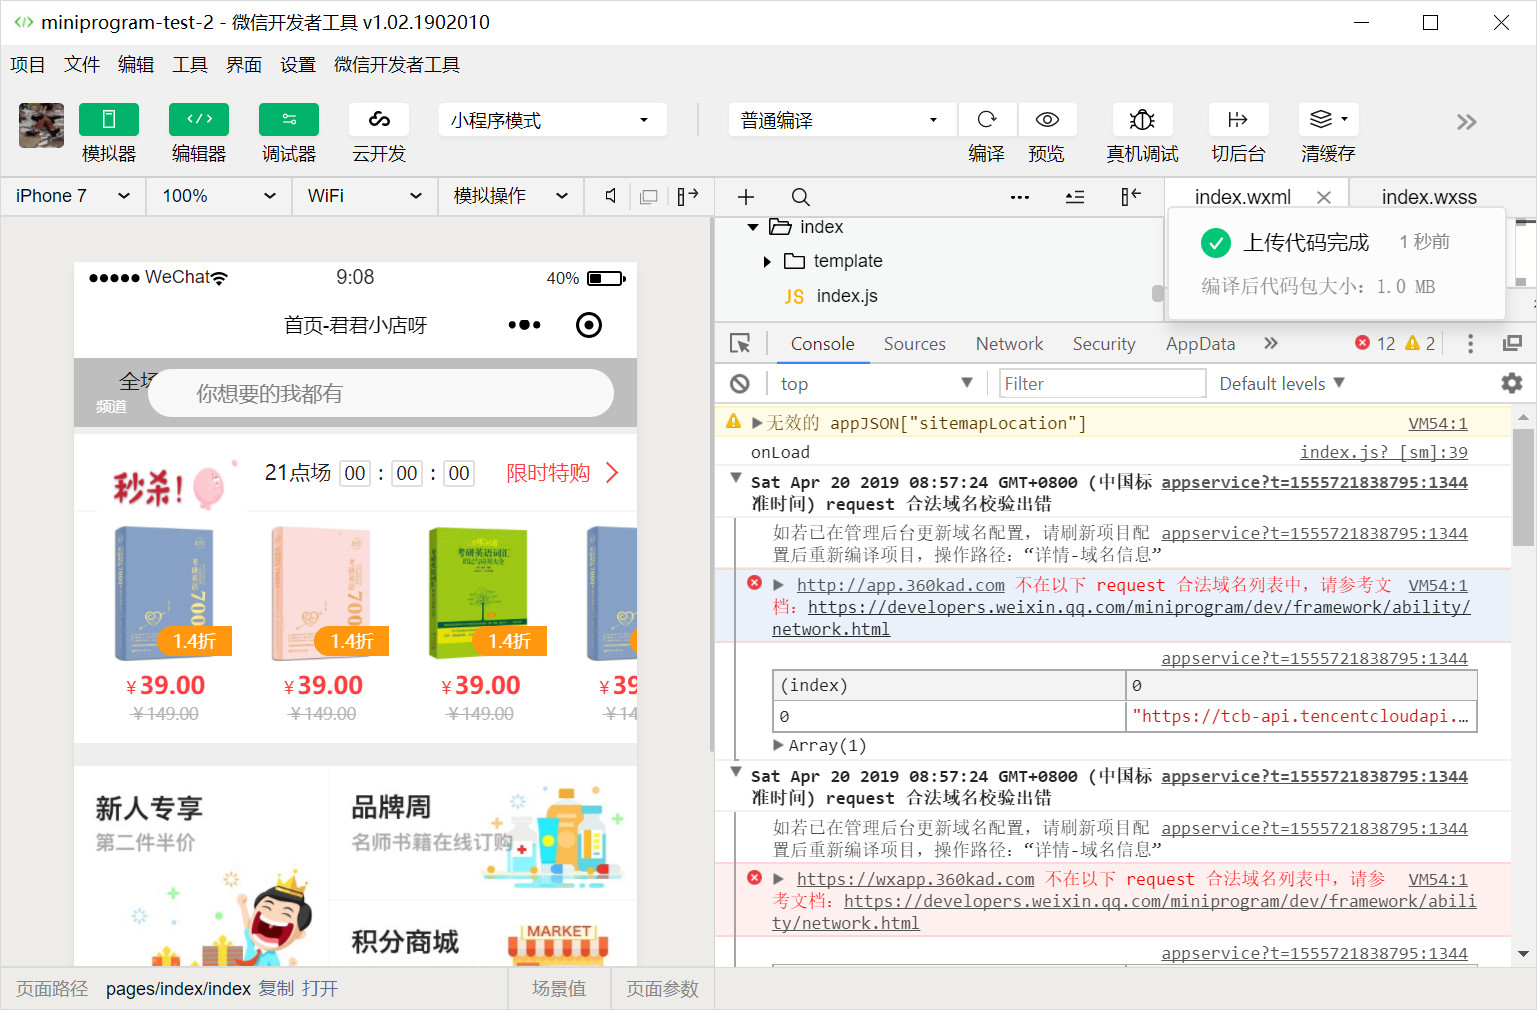Open the 工具 menu
Image resolution: width=1537 pixels, height=1010 pixels.
tap(190, 65)
